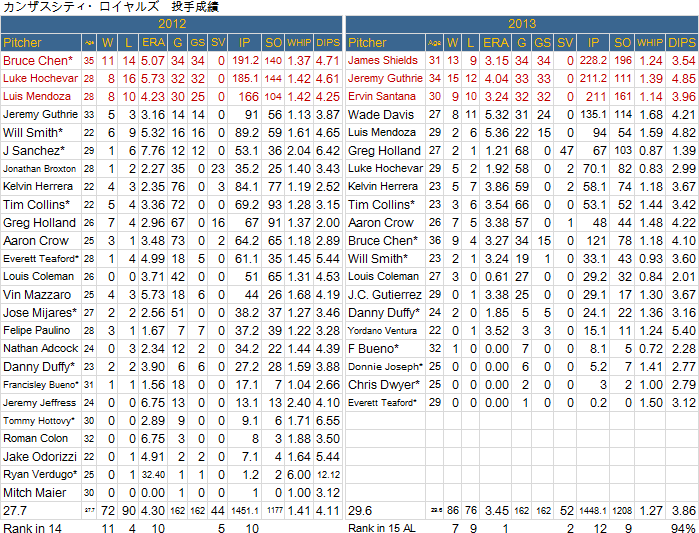This screenshot has width=699, height=533.
Task: Click Kelvin Herrera in the 2012 table
Action: click(38, 186)
